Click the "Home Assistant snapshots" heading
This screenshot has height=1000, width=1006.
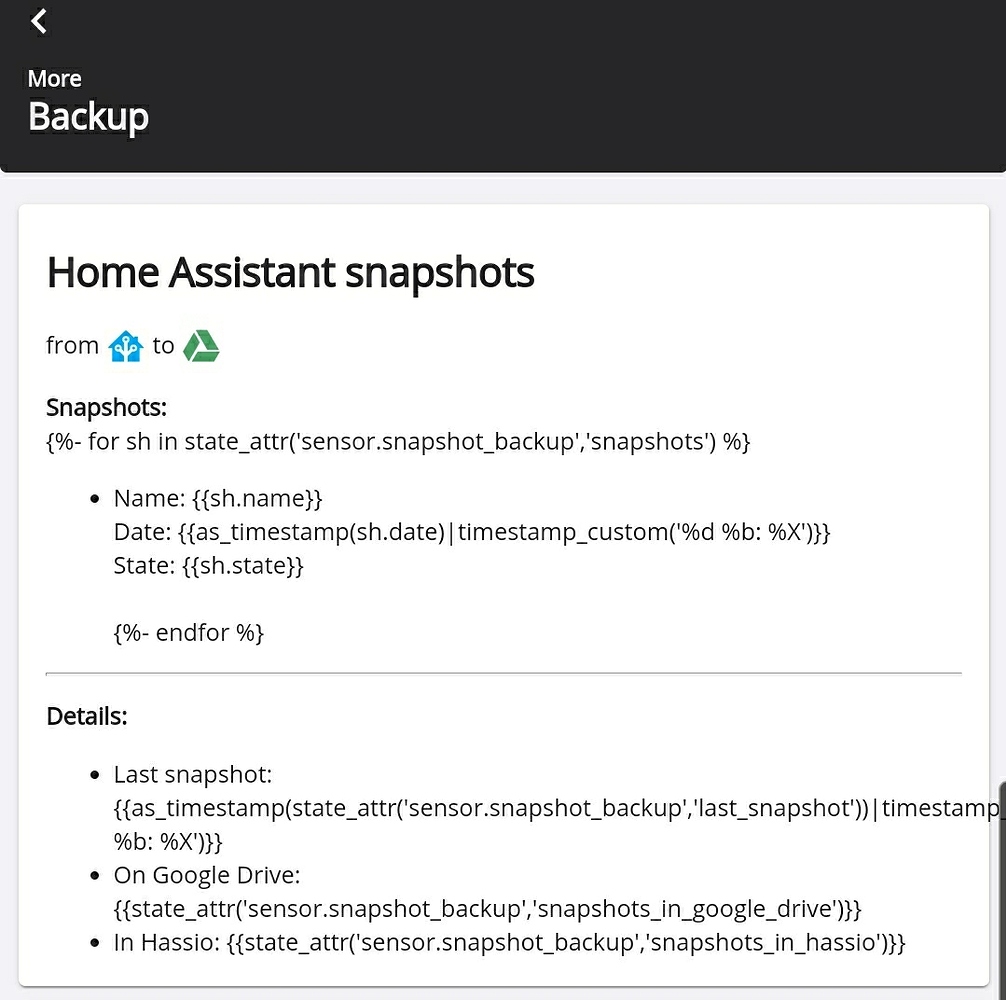coord(290,273)
